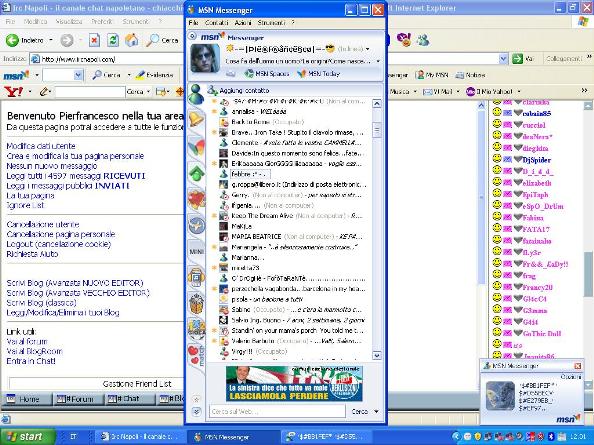Click the Cerca magnifier in IE toolbar
The image size is (594, 445).
tap(153, 40)
